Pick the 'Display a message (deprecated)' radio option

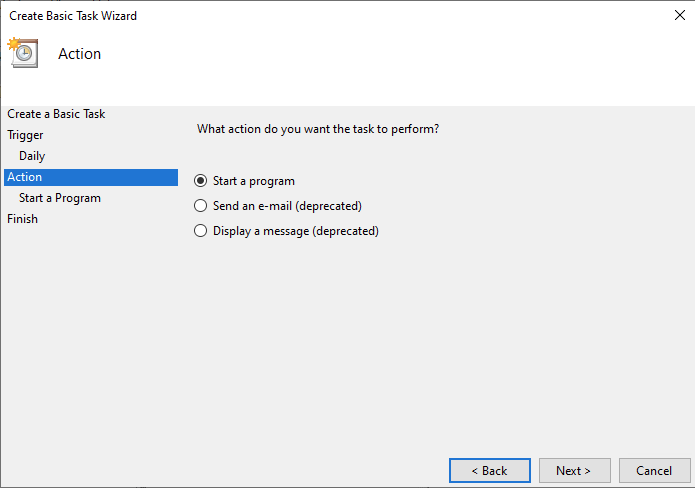(x=200, y=231)
